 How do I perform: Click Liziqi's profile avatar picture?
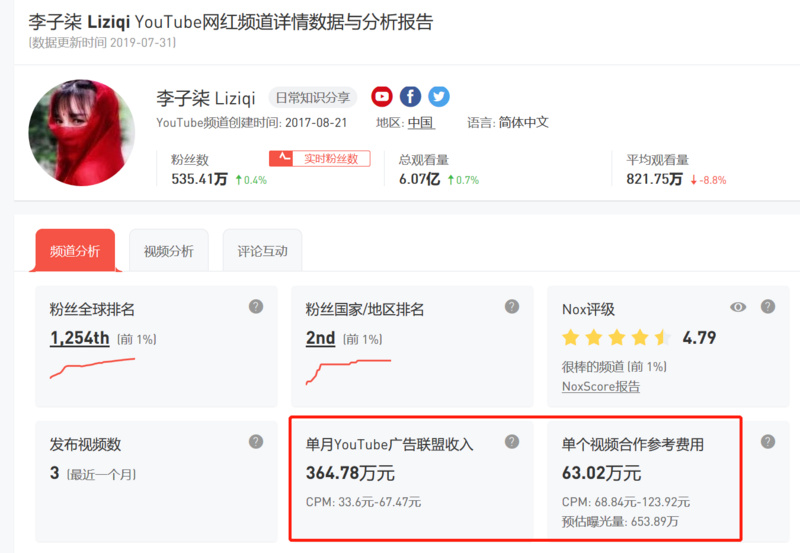pos(82,132)
